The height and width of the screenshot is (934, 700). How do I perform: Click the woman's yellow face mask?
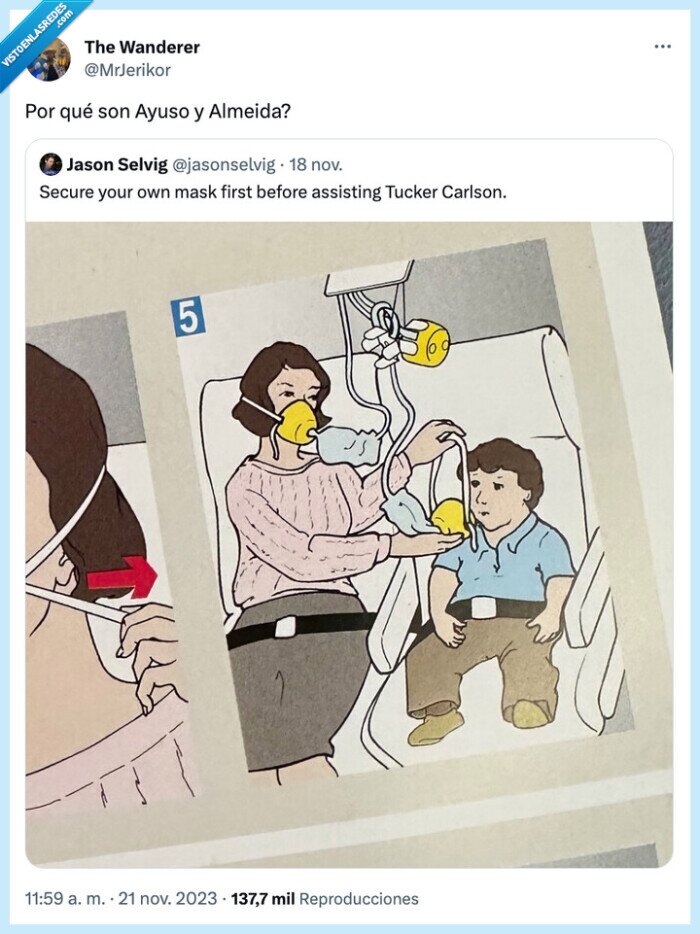(x=298, y=420)
